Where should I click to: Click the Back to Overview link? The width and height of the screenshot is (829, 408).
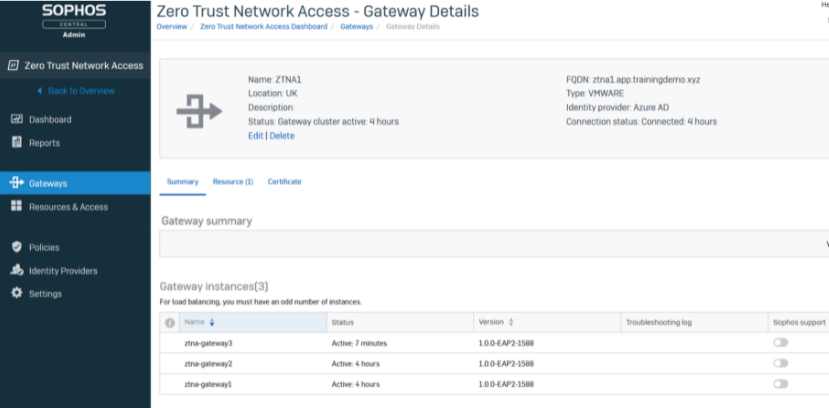(81, 91)
